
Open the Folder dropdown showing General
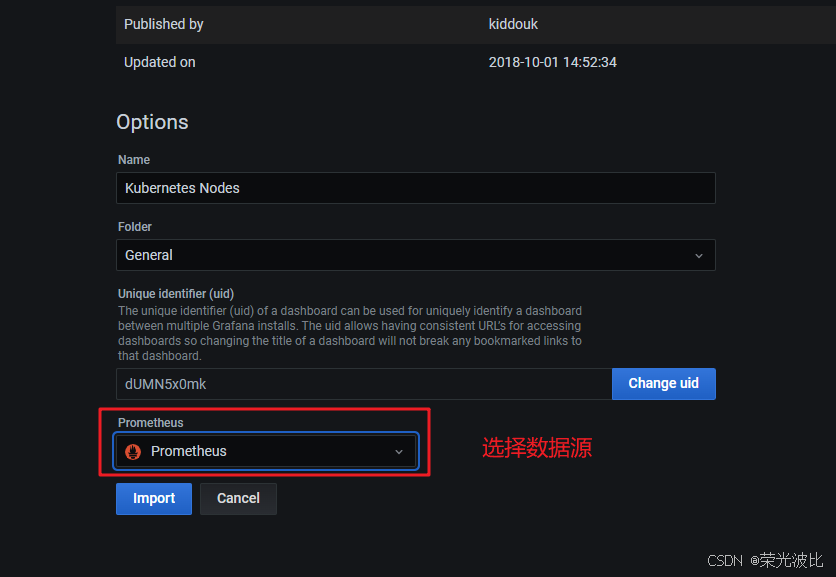416,255
